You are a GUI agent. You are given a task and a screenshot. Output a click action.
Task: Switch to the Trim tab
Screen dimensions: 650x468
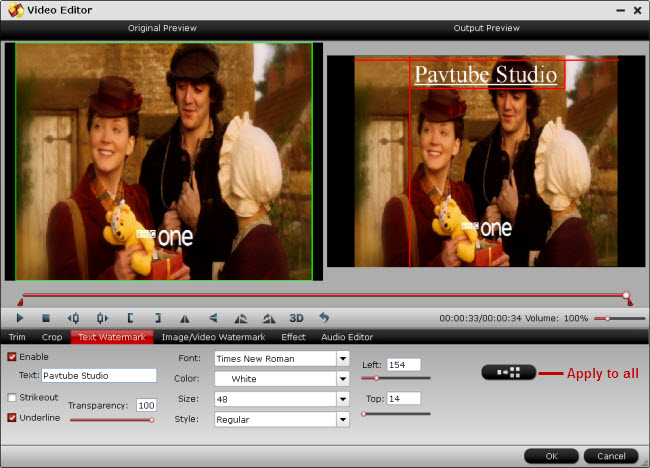coord(17,337)
